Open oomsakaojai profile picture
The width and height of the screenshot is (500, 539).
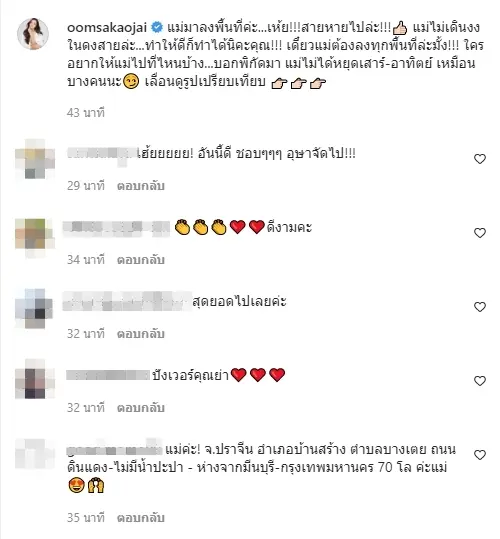pos(33,34)
